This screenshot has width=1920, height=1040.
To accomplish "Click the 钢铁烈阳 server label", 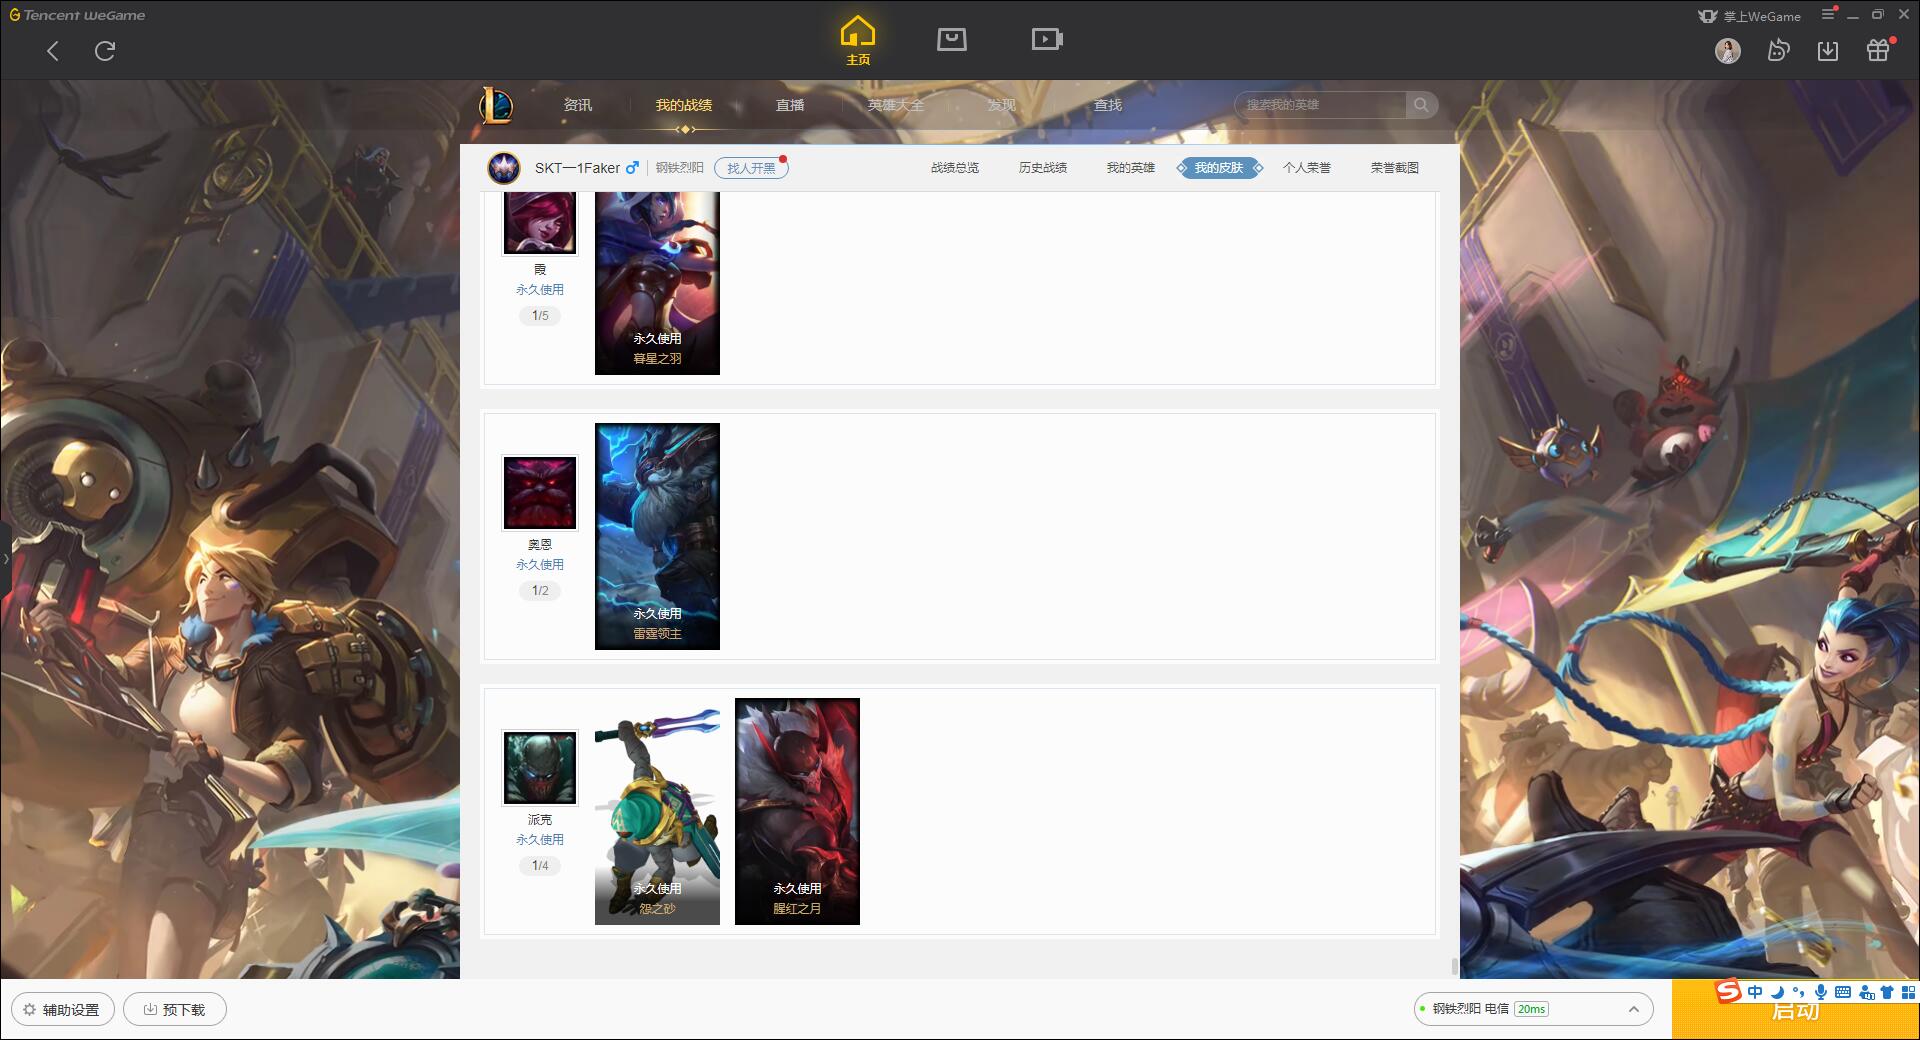I will (680, 168).
